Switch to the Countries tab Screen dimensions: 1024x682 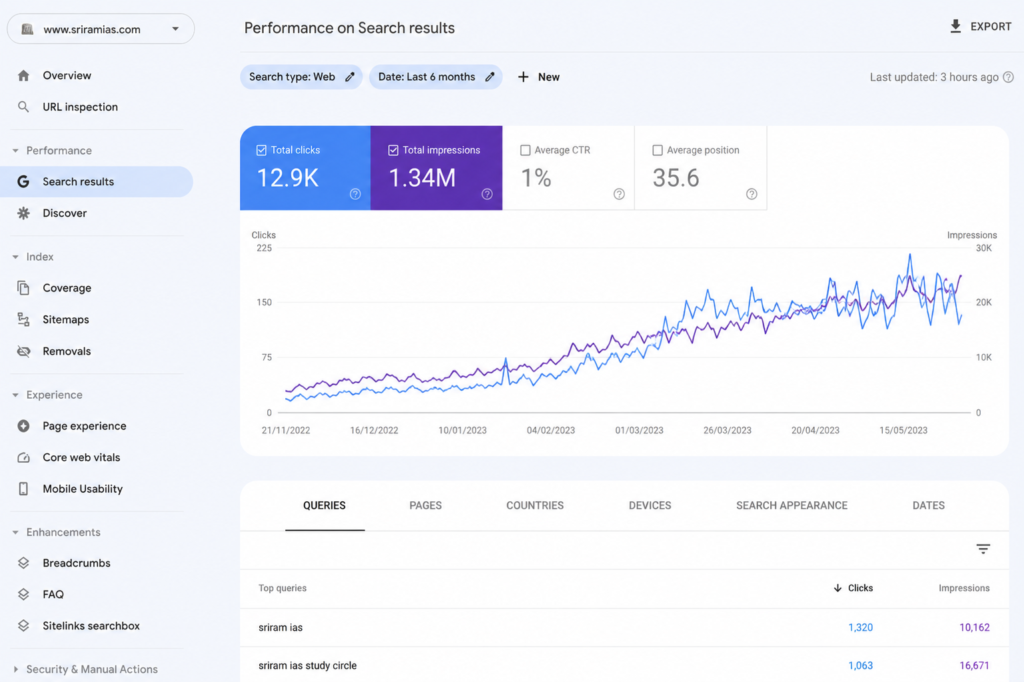coord(535,506)
